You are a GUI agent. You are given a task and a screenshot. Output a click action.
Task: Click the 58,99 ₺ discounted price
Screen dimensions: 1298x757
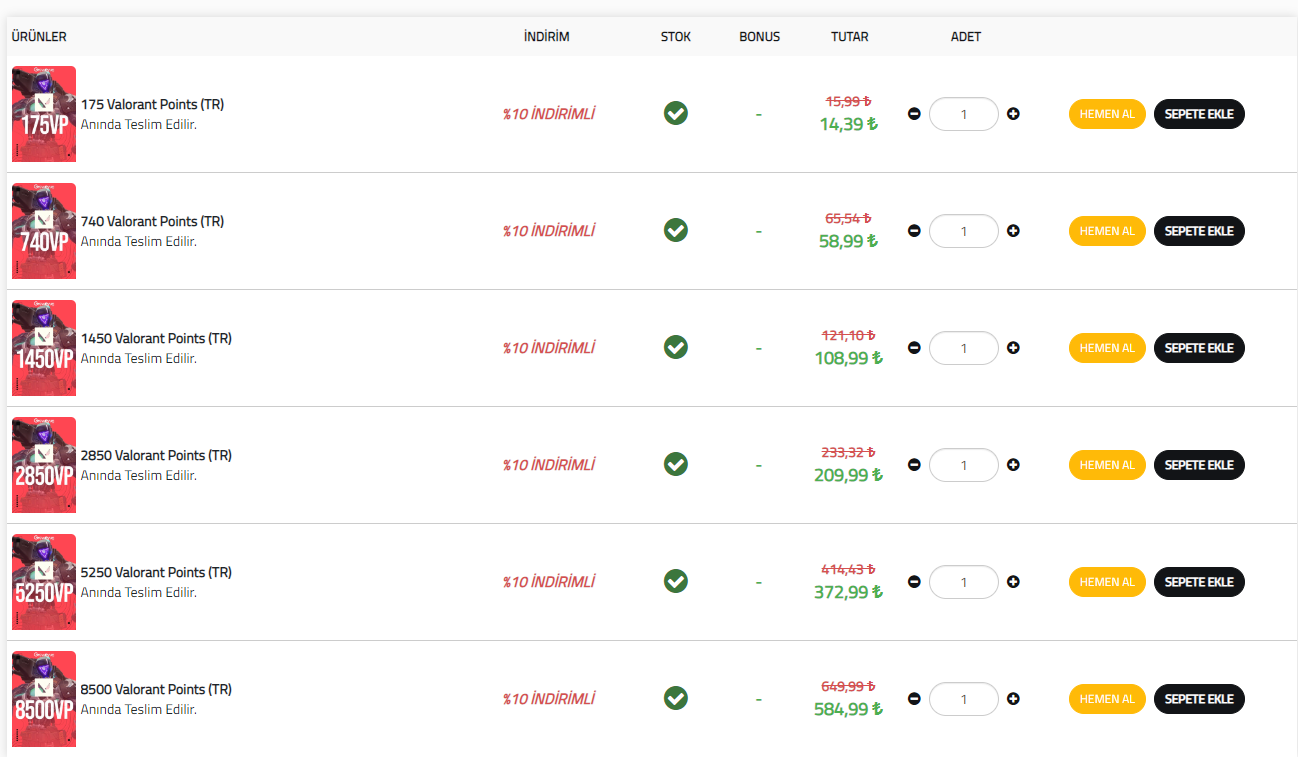pyautogui.click(x=849, y=241)
